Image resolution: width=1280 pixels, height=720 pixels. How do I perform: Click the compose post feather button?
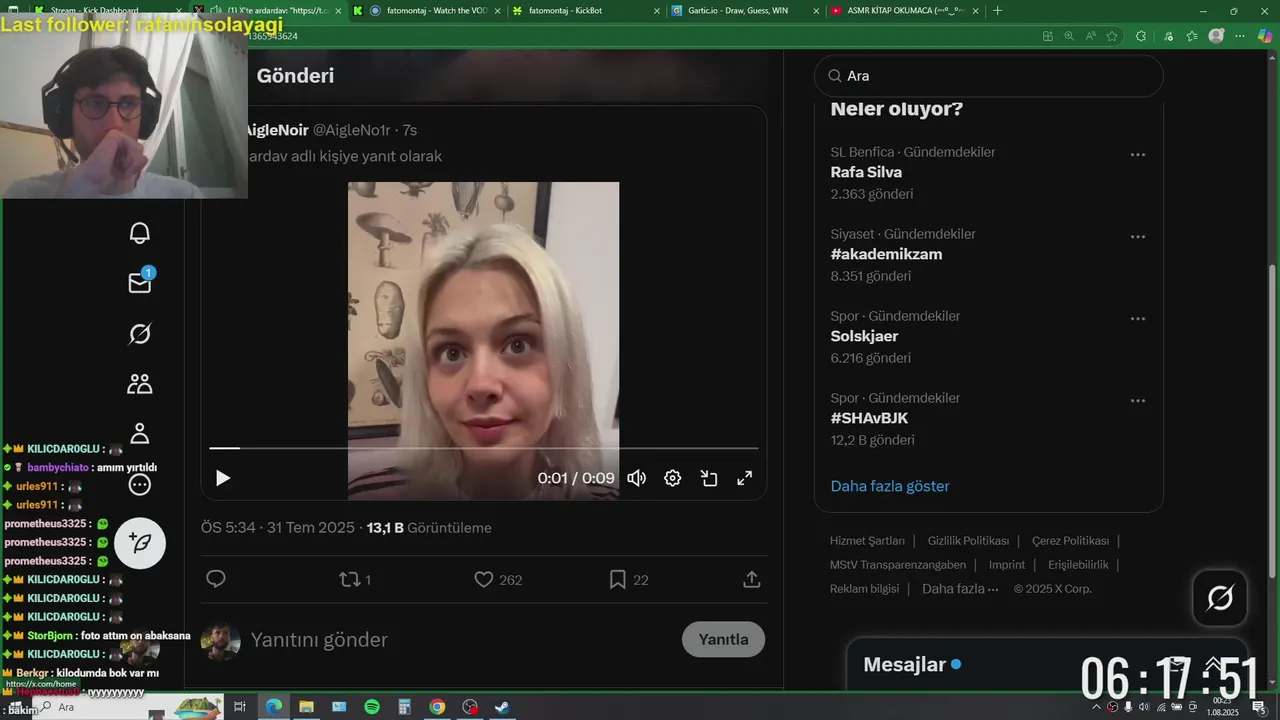point(140,543)
